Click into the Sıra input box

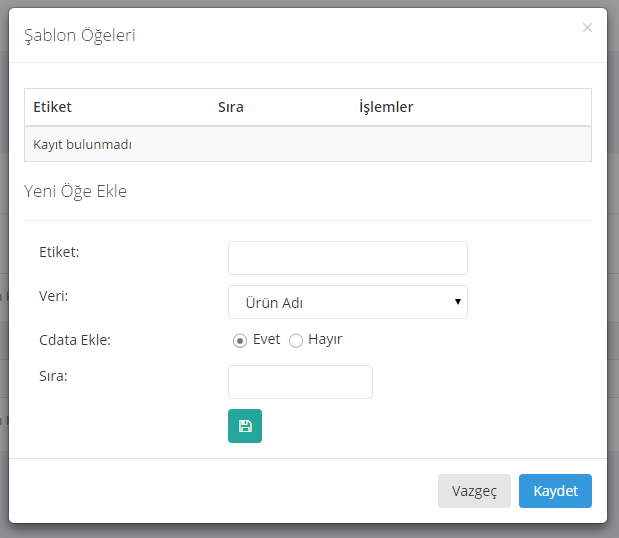[x=300, y=382]
